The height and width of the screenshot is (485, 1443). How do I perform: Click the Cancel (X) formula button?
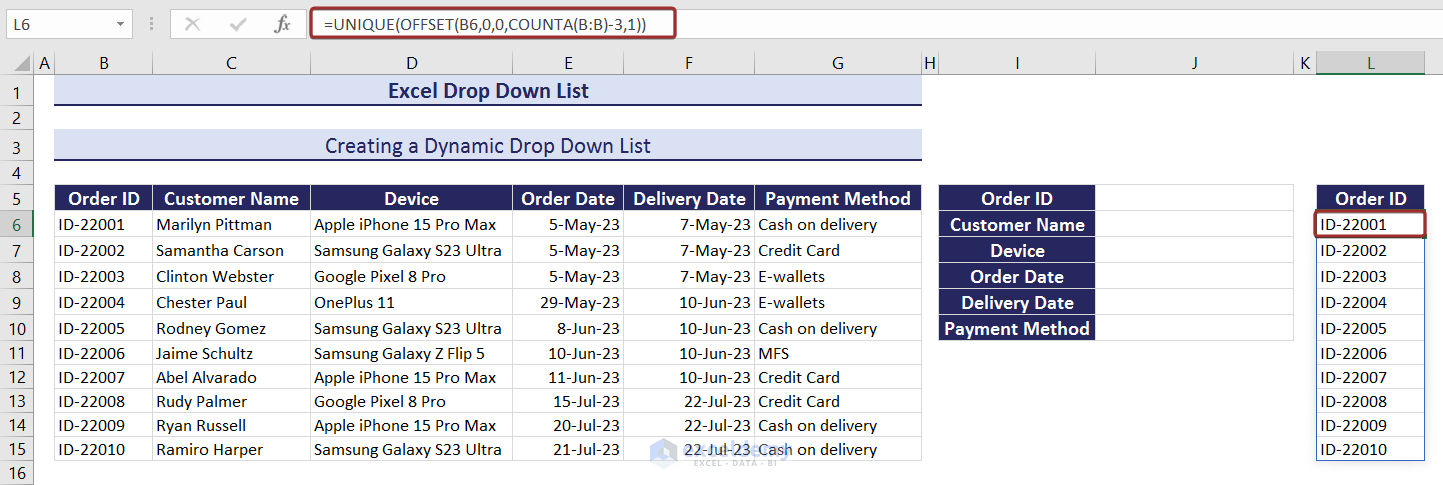[x=193, y=24]
